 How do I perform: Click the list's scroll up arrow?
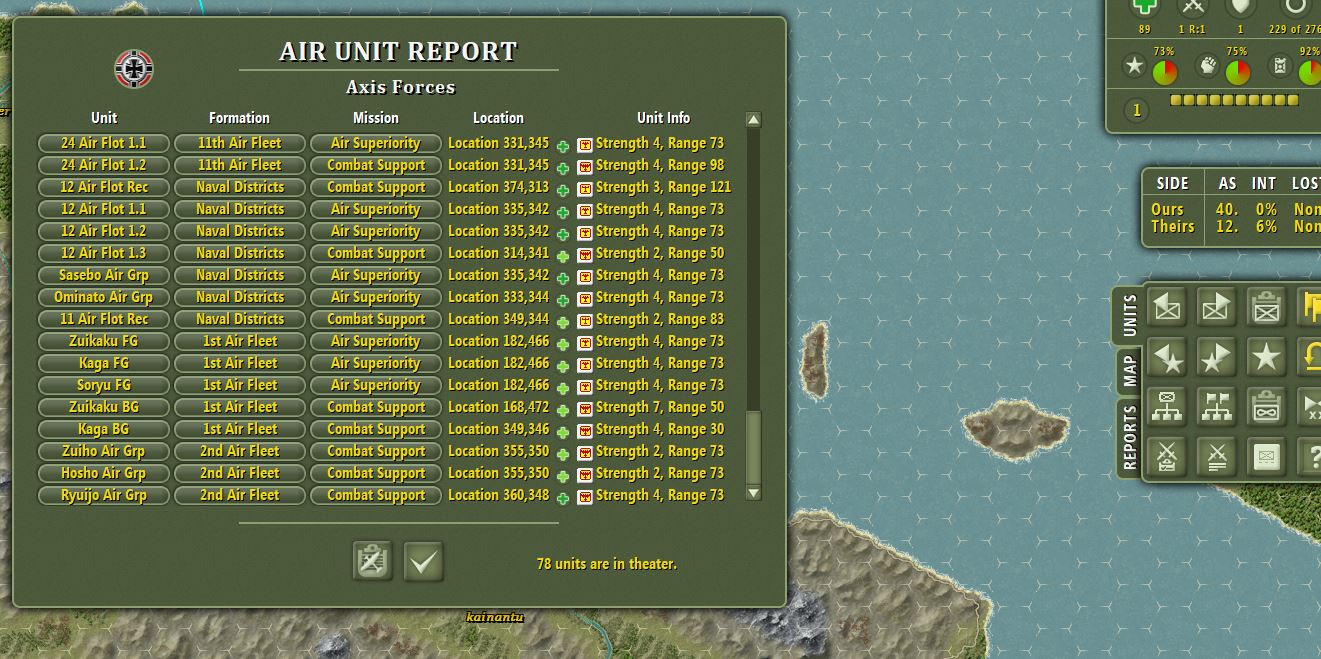[754, 120]
